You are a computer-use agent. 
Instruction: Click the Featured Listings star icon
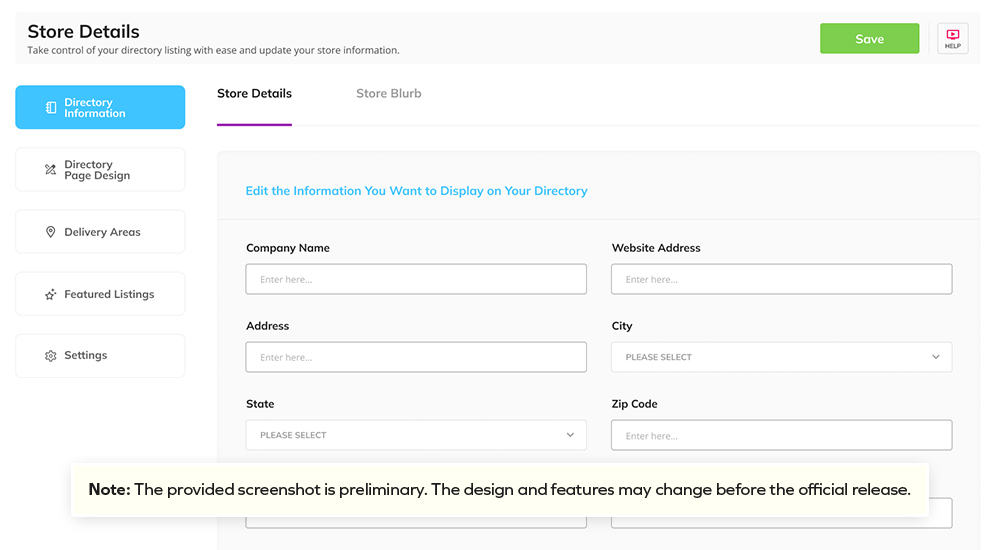pos(50,294)
